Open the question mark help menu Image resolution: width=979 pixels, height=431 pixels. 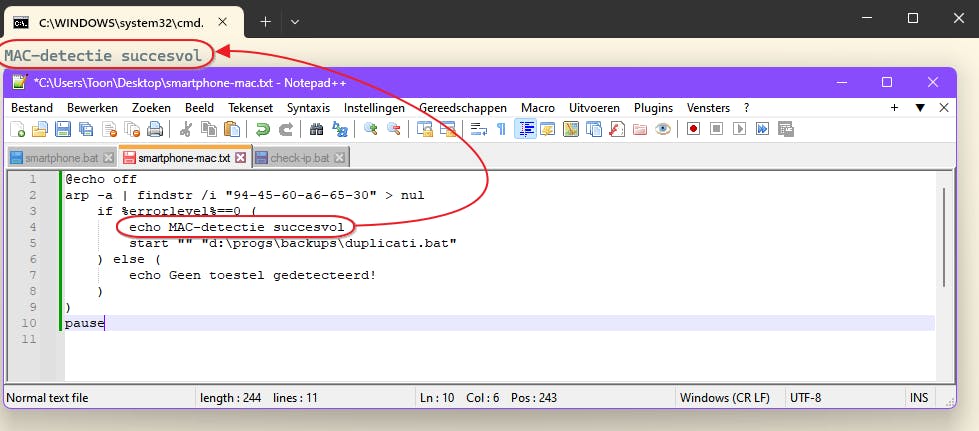[x=746, y=108]
